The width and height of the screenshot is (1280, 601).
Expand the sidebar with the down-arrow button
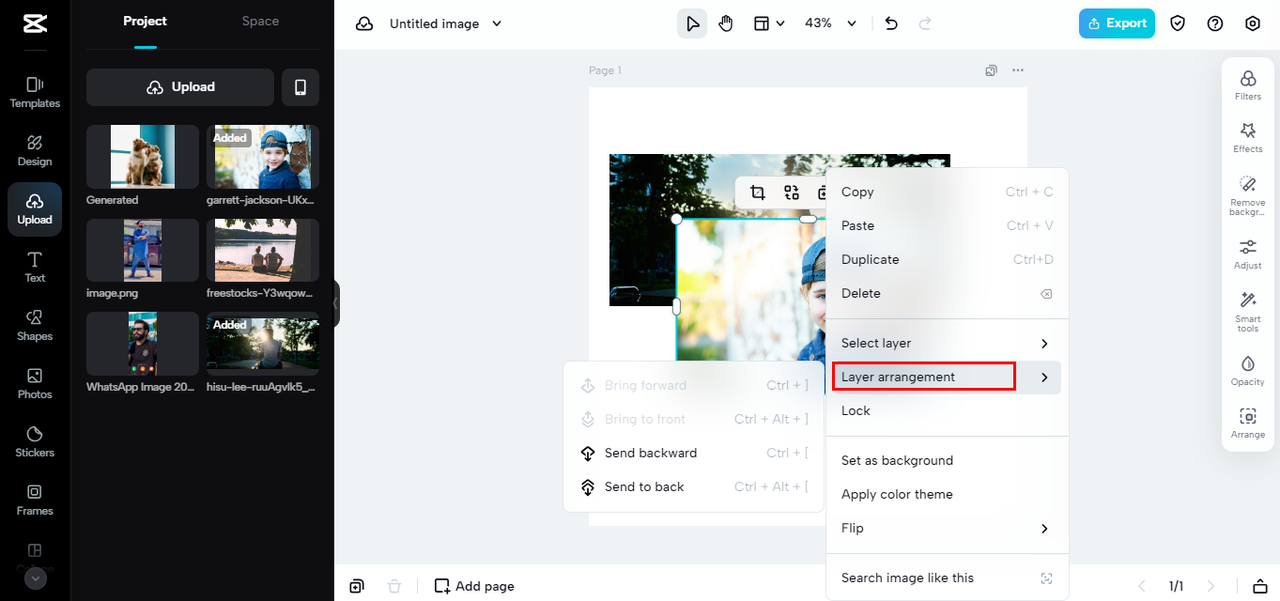tap(35, 578)
